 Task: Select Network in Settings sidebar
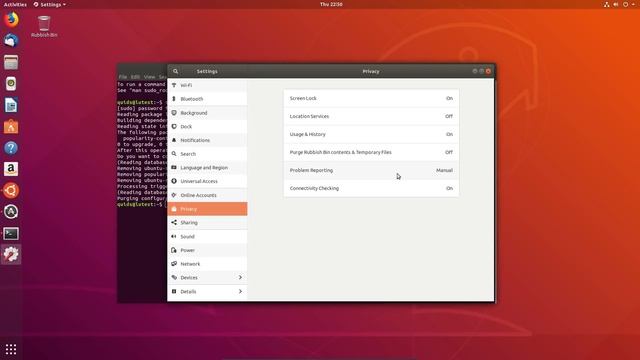tap(207, 264)
